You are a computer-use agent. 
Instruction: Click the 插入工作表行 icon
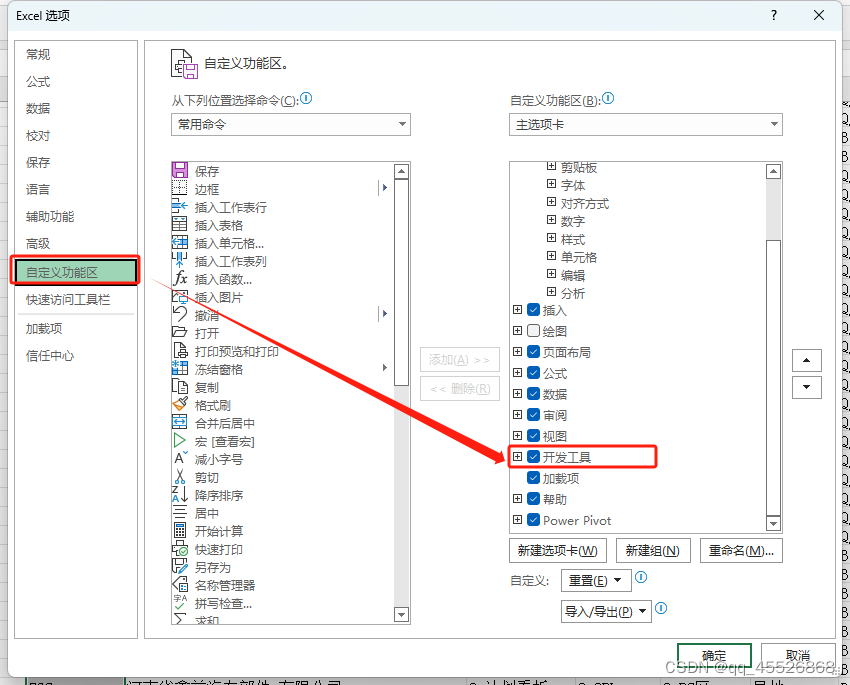click(x=180, y=206)
